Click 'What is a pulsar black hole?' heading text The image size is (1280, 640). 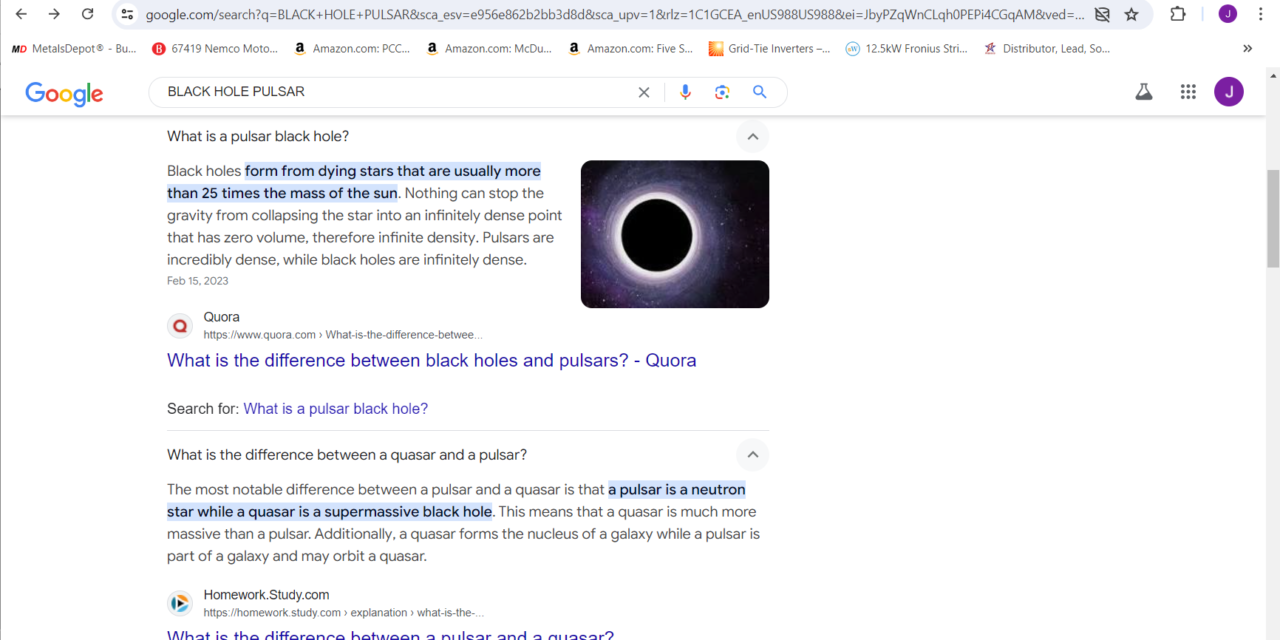[258, 136]
